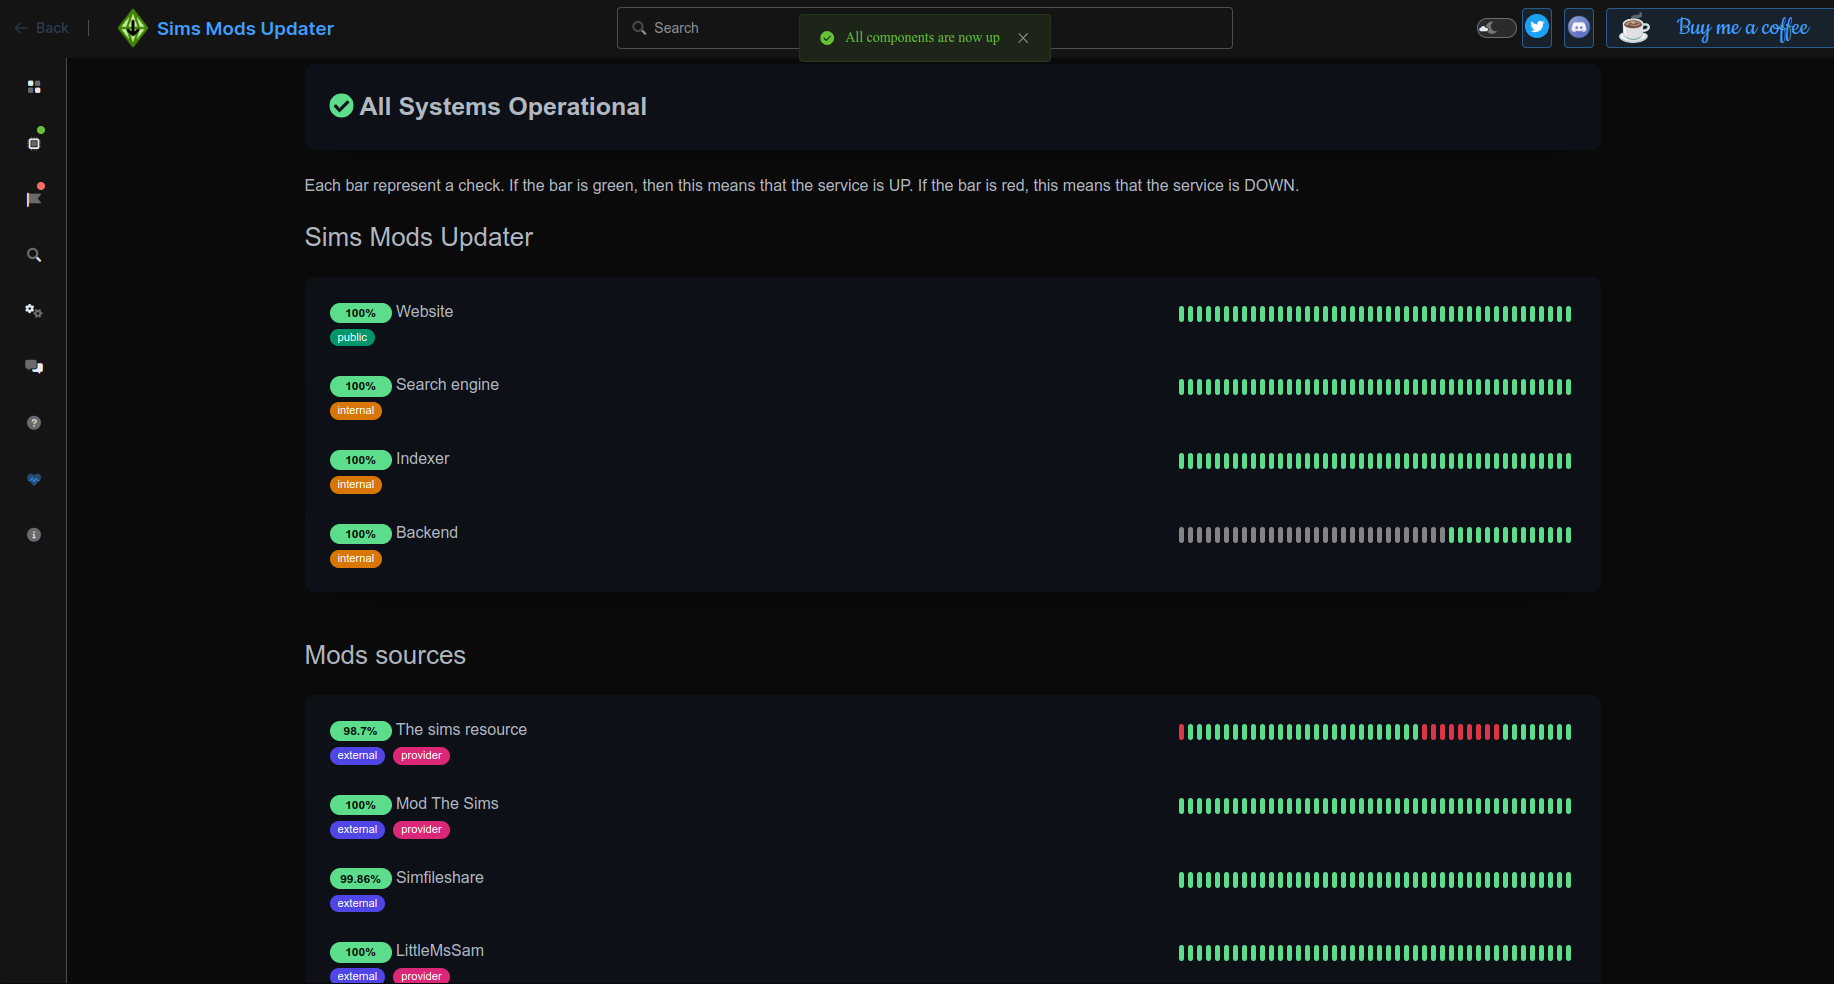The image size is (1834, 984).
Task: Click the 'provider' tag under The sims resource
Action: point(421,756)
